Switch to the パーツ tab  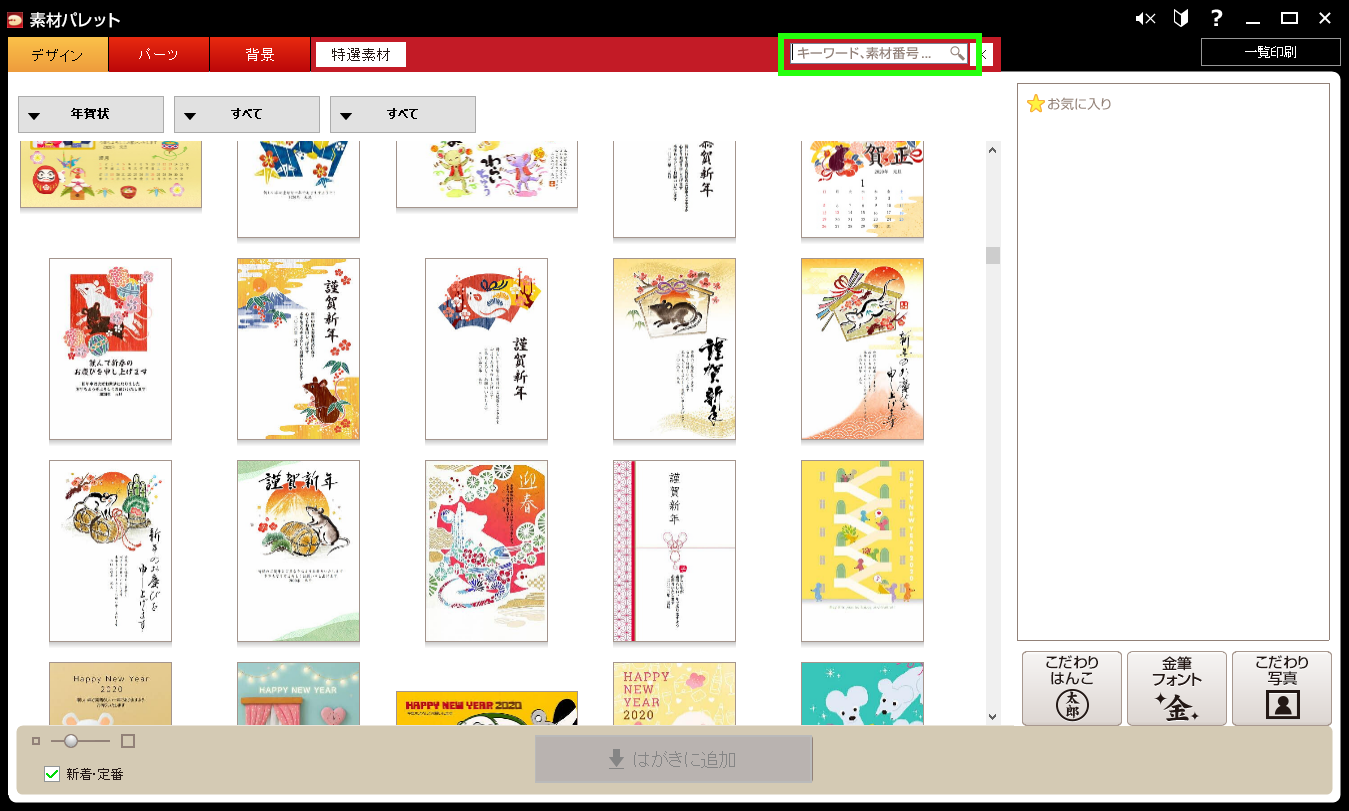click(159, 55)
